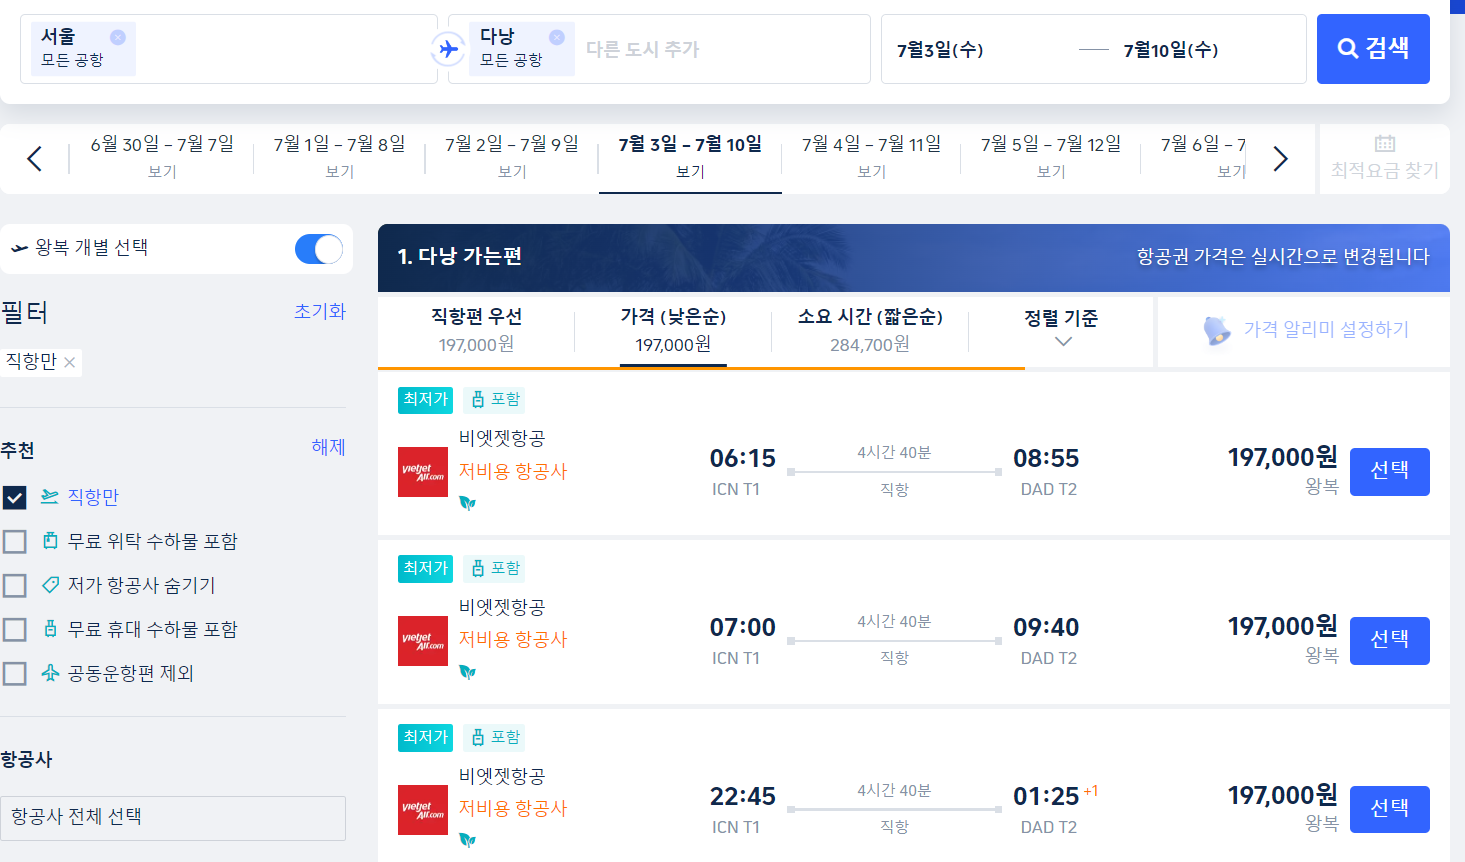
Task: Check the 저가 항공사 숨기기 box
Action: [x=14, y=585]
